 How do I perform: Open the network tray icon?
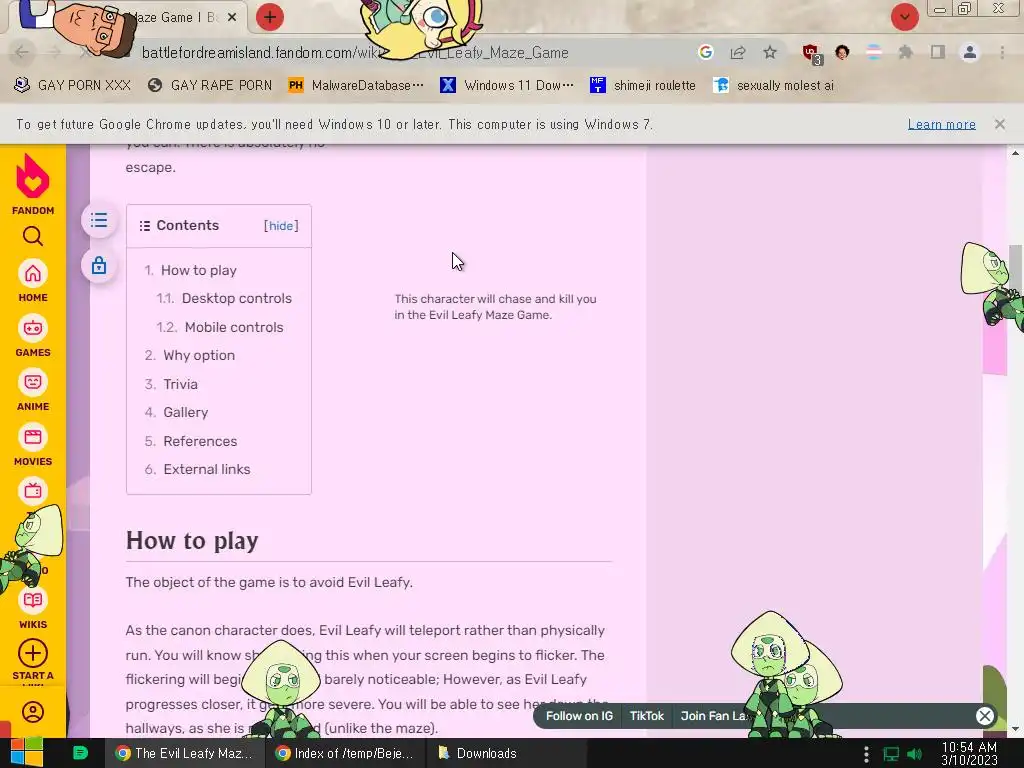[891, 754]
